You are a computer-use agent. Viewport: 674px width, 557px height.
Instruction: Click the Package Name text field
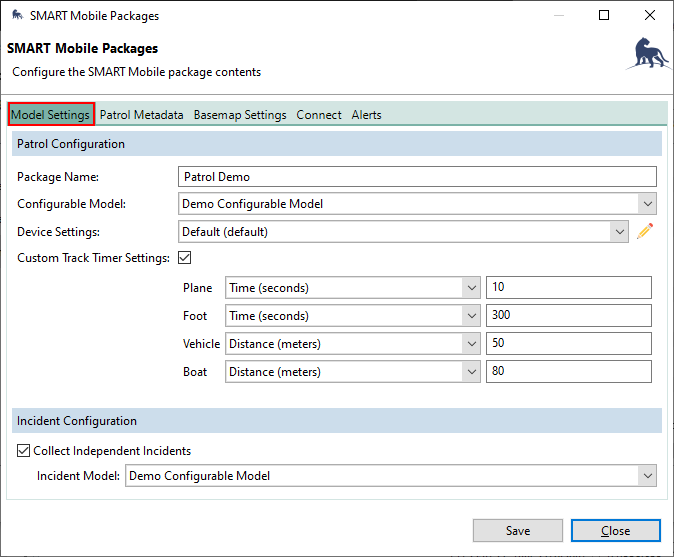coord(417,177)
